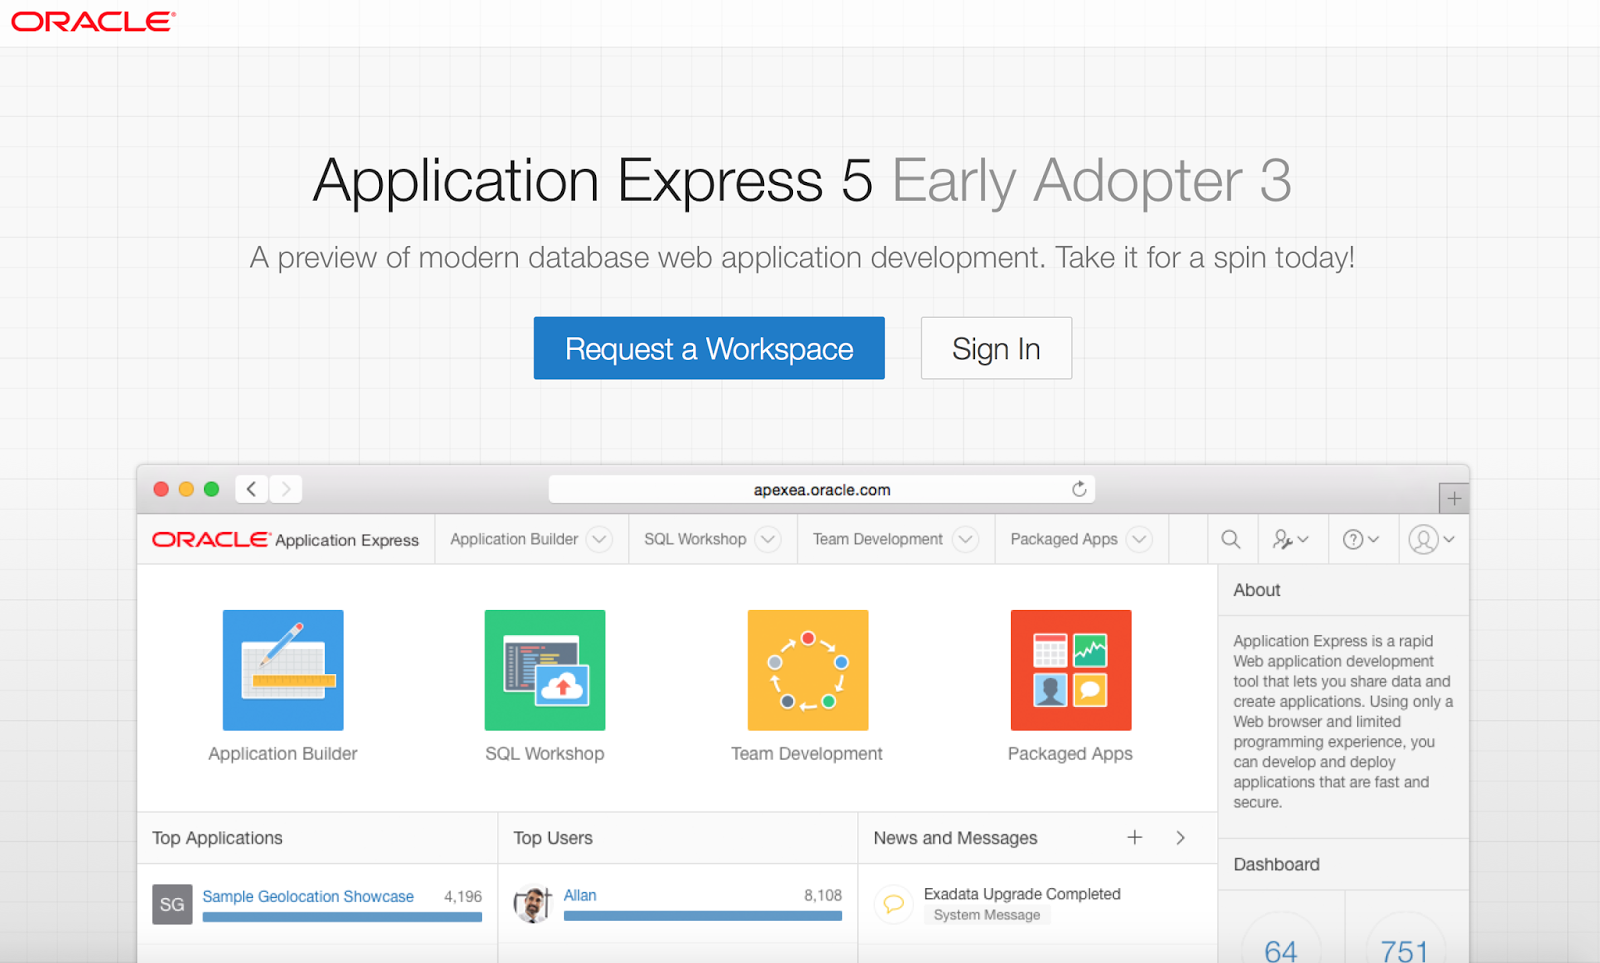This screenshot has width=1600, height=963.
Task: Select the SQL Workshop navbar menu item
Action: click(695, 539)
